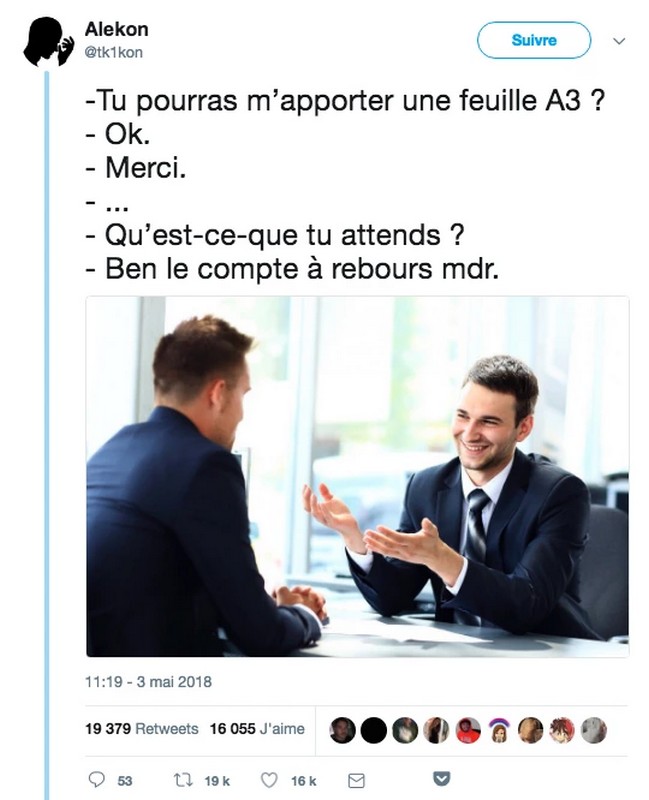
Task: Expand the tweet options chevron menu
Action: tap(618, 41)
